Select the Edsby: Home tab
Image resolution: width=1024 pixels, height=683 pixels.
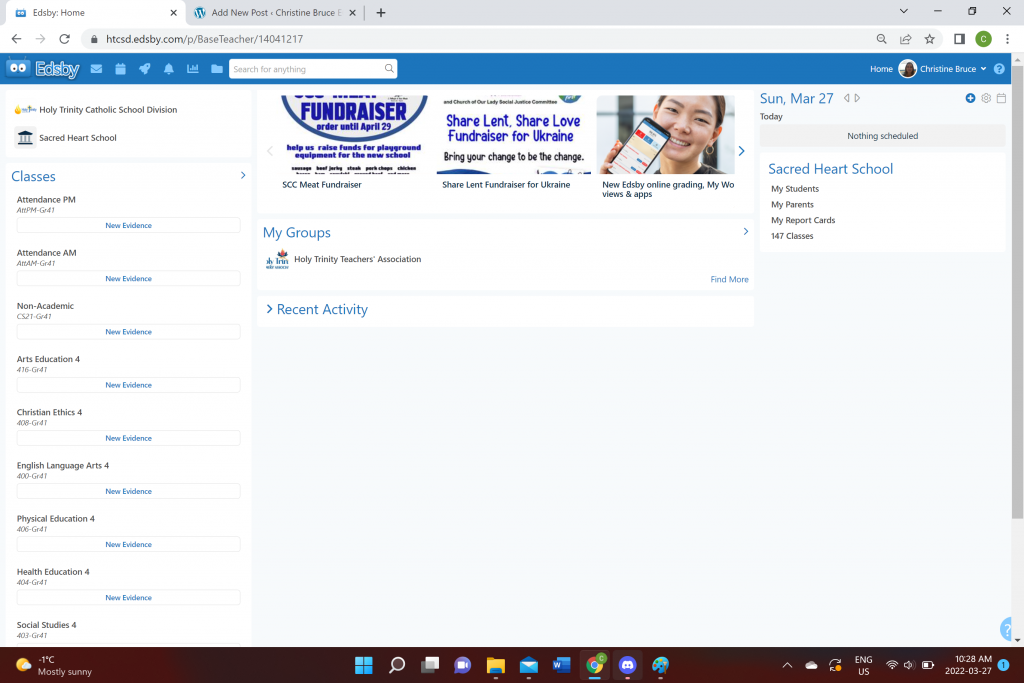[95, 12]
